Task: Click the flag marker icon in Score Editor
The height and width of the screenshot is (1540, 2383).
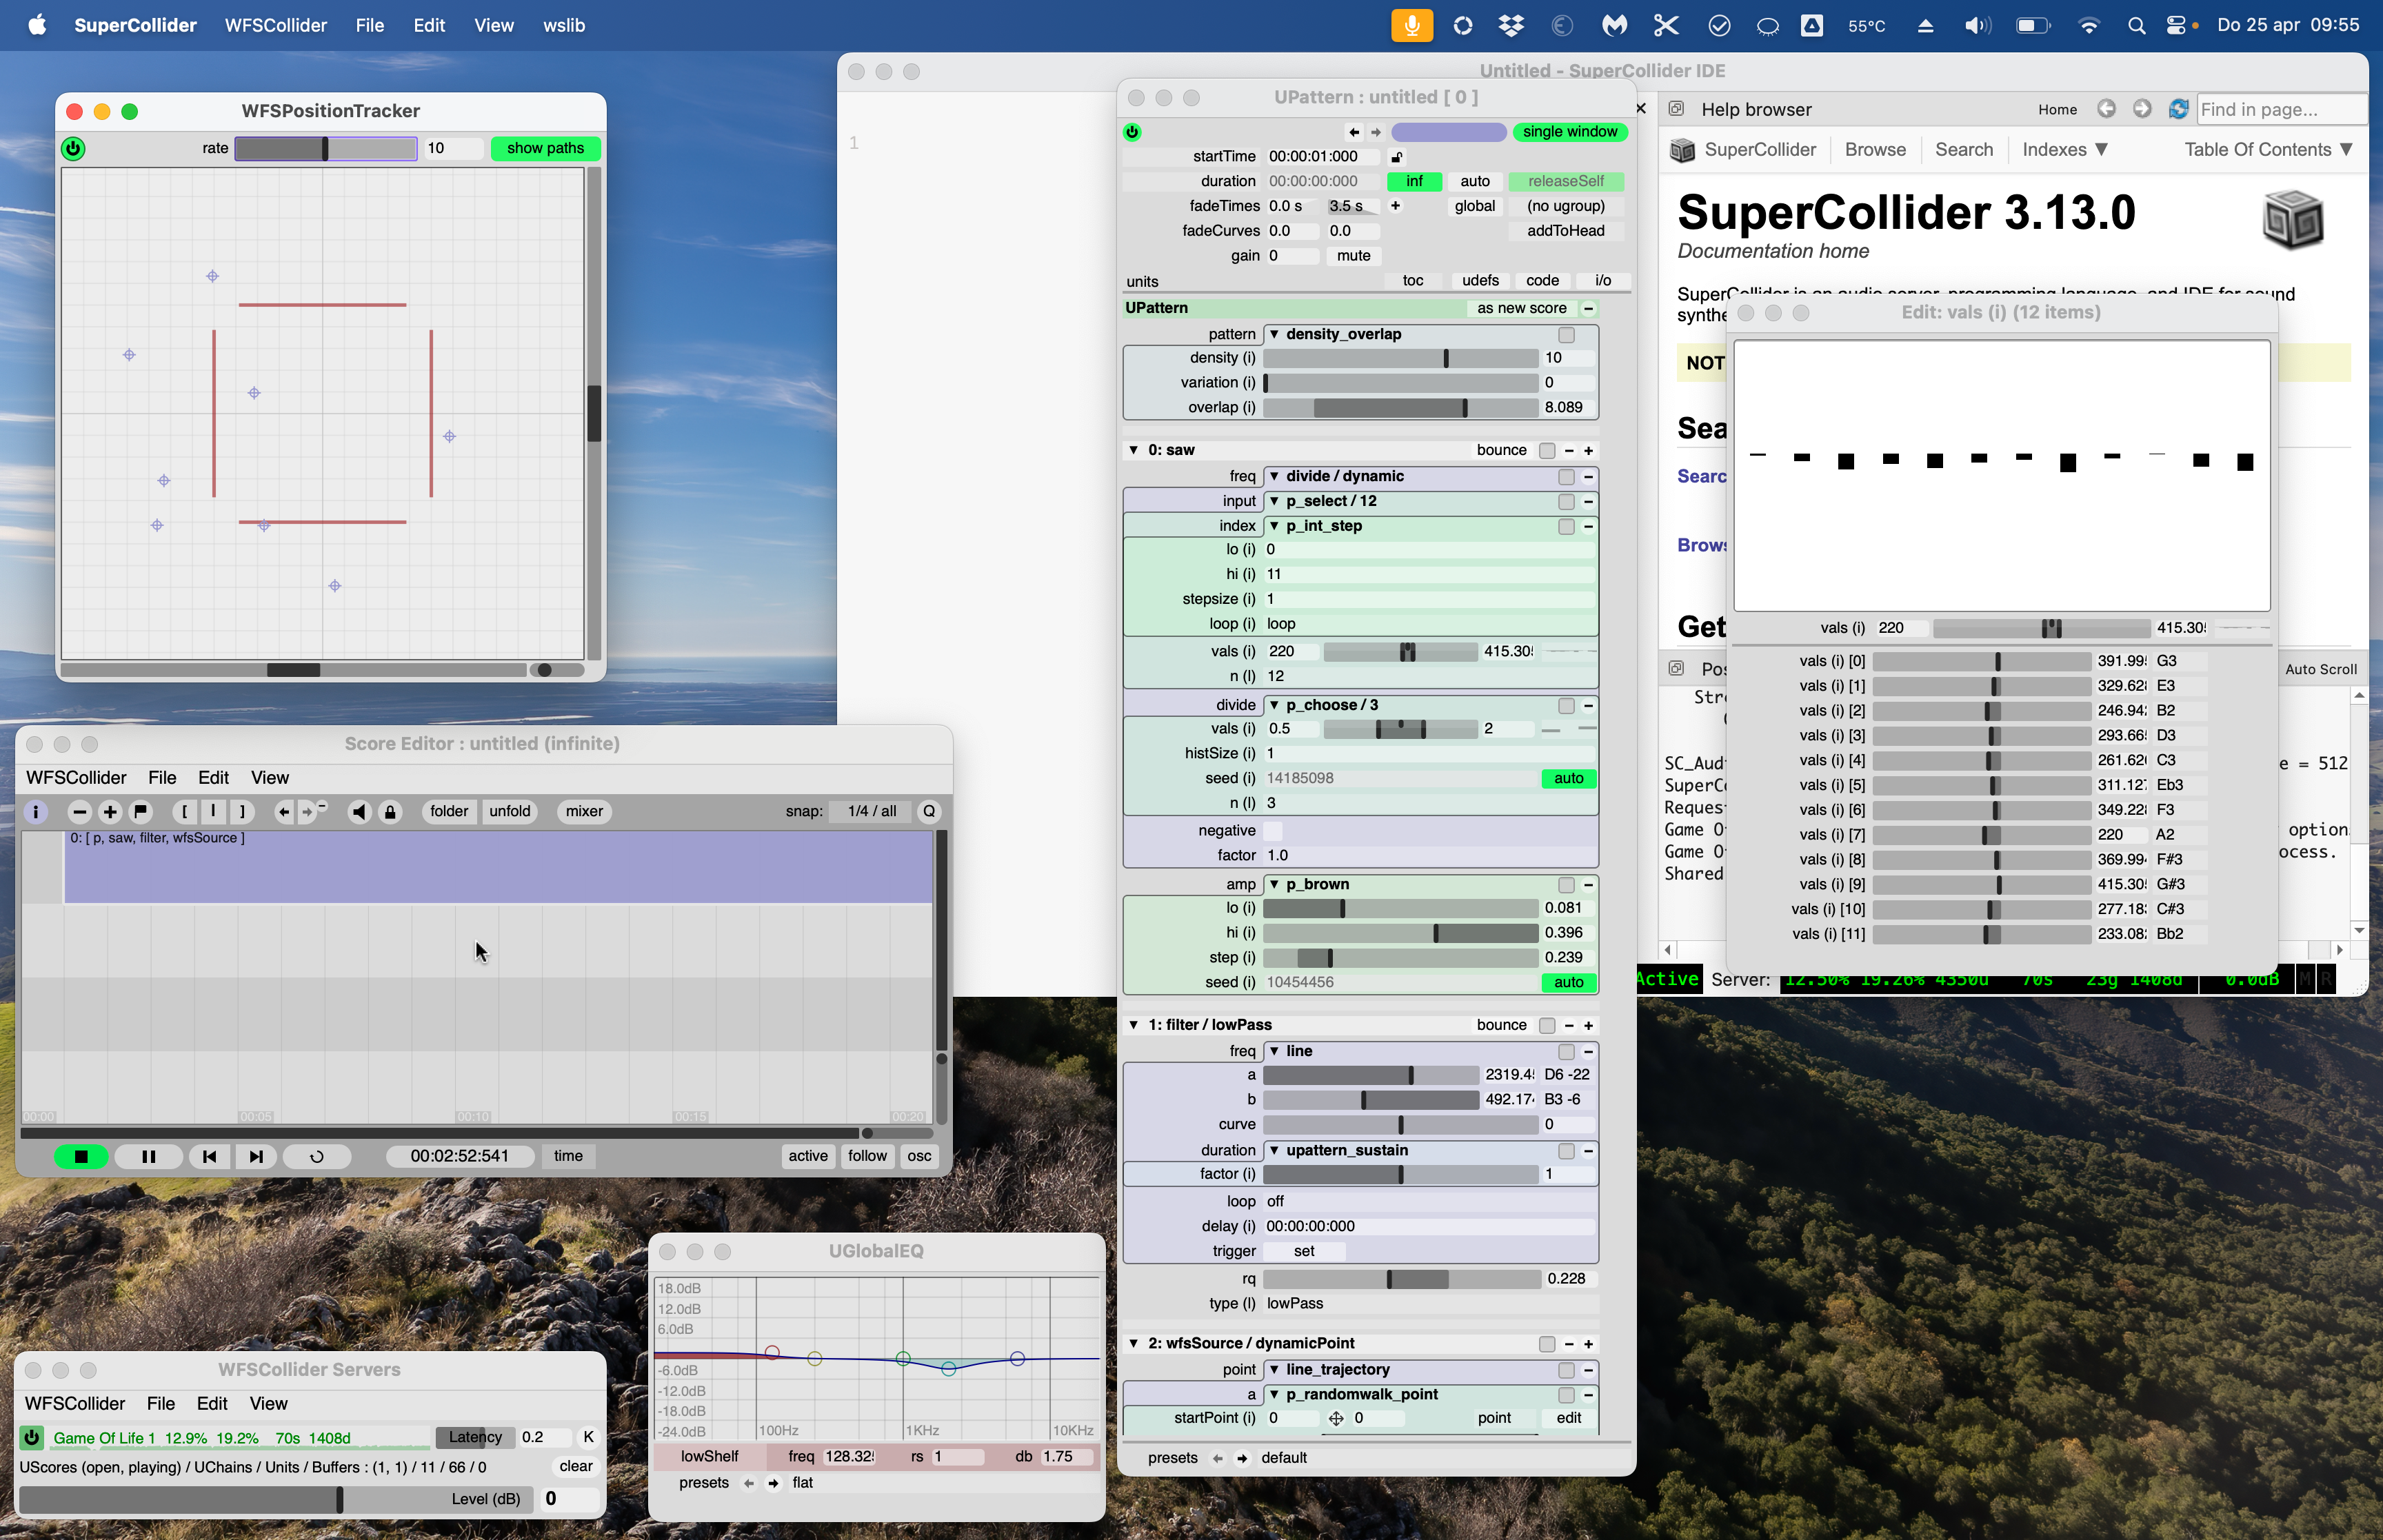Action: point(141,811)
